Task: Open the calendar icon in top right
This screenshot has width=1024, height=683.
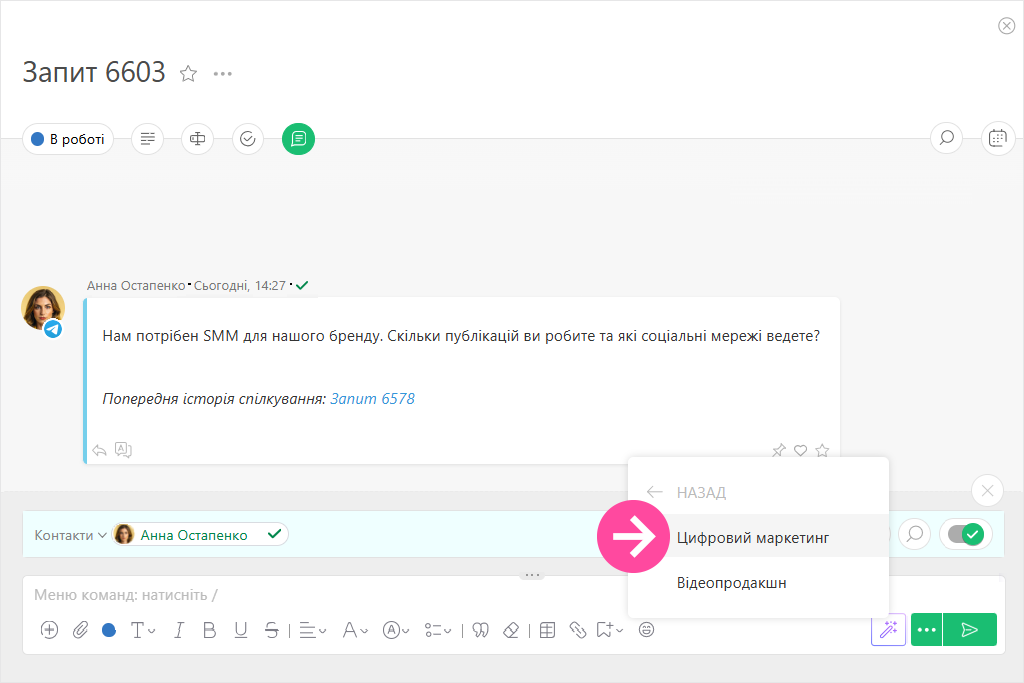Action: [997, 139]
